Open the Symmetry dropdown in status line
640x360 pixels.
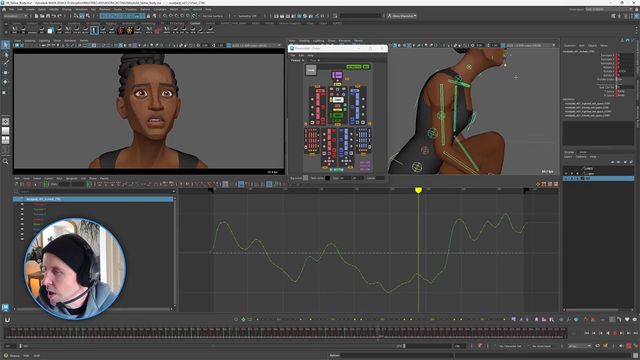(x=248, y=16)
